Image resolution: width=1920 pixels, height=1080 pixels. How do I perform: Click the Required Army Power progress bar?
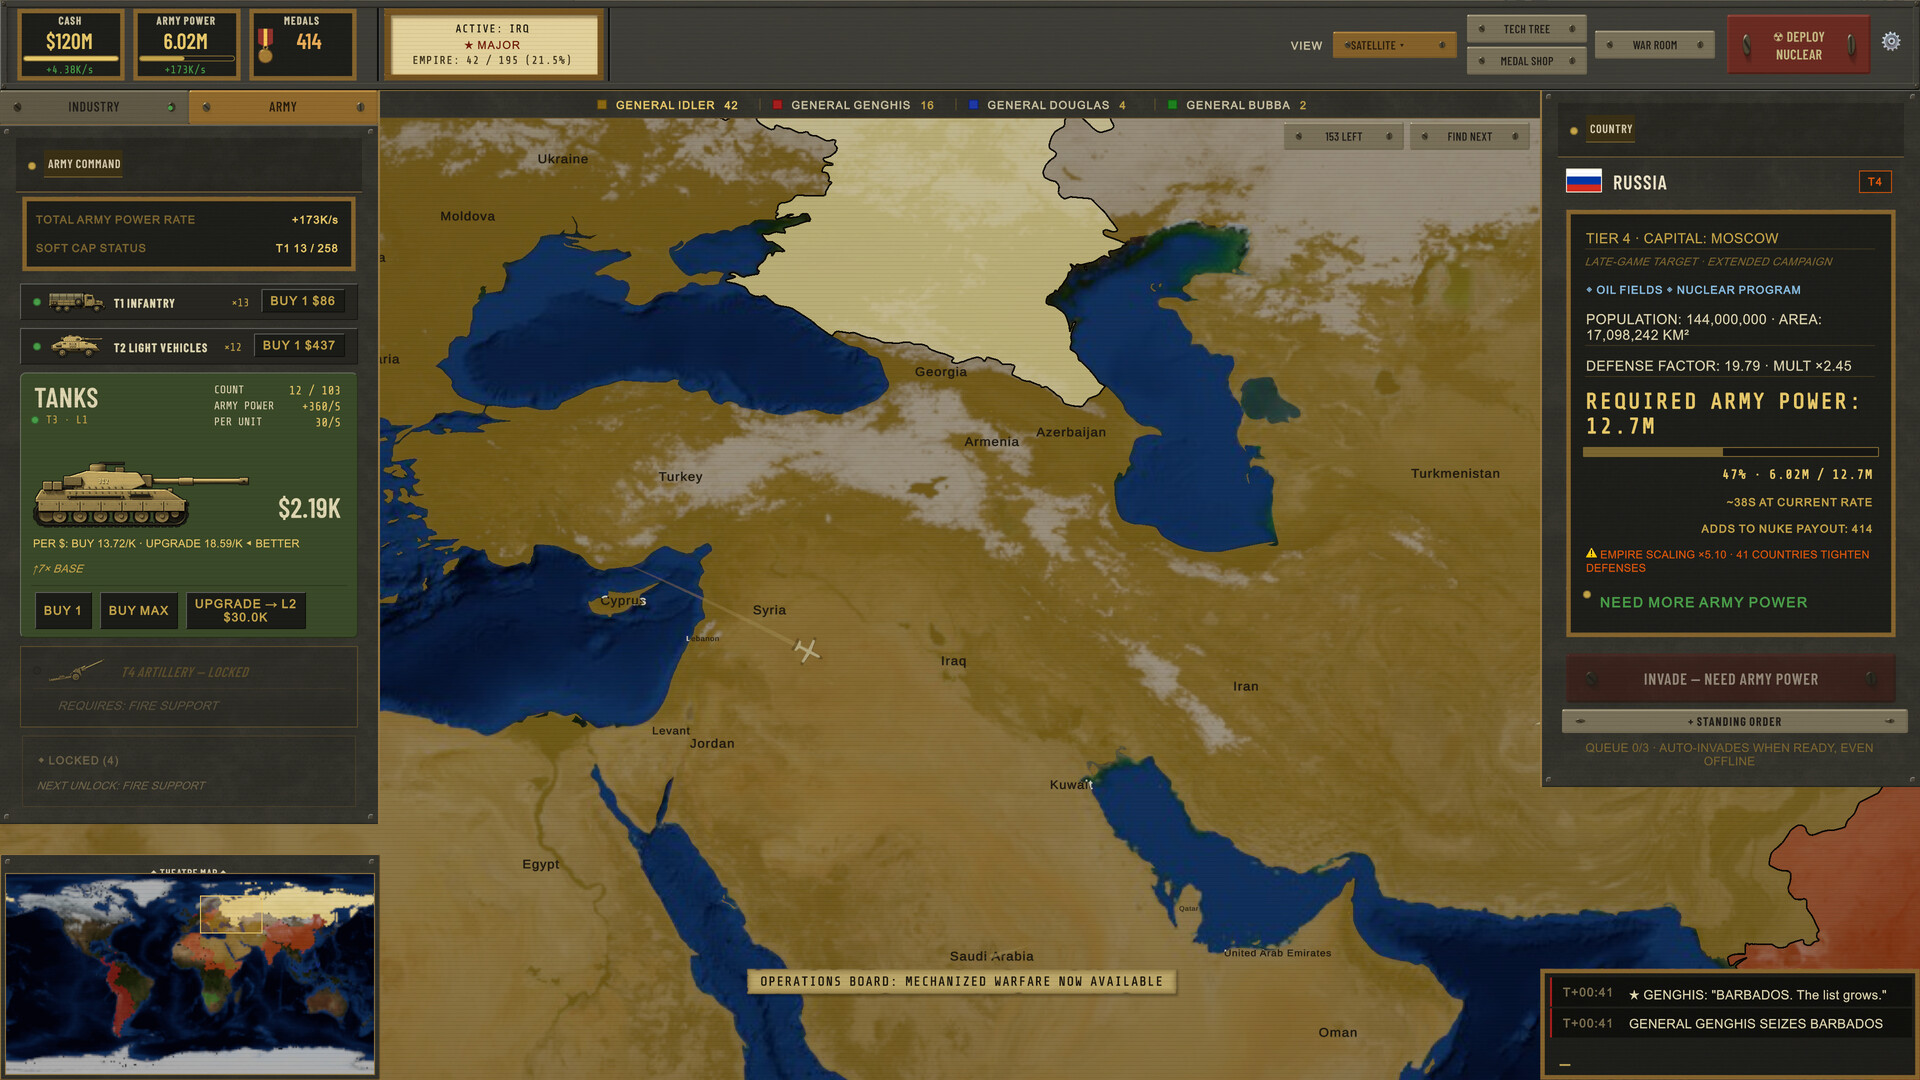pyautogui.click(x=1730, y=452)
